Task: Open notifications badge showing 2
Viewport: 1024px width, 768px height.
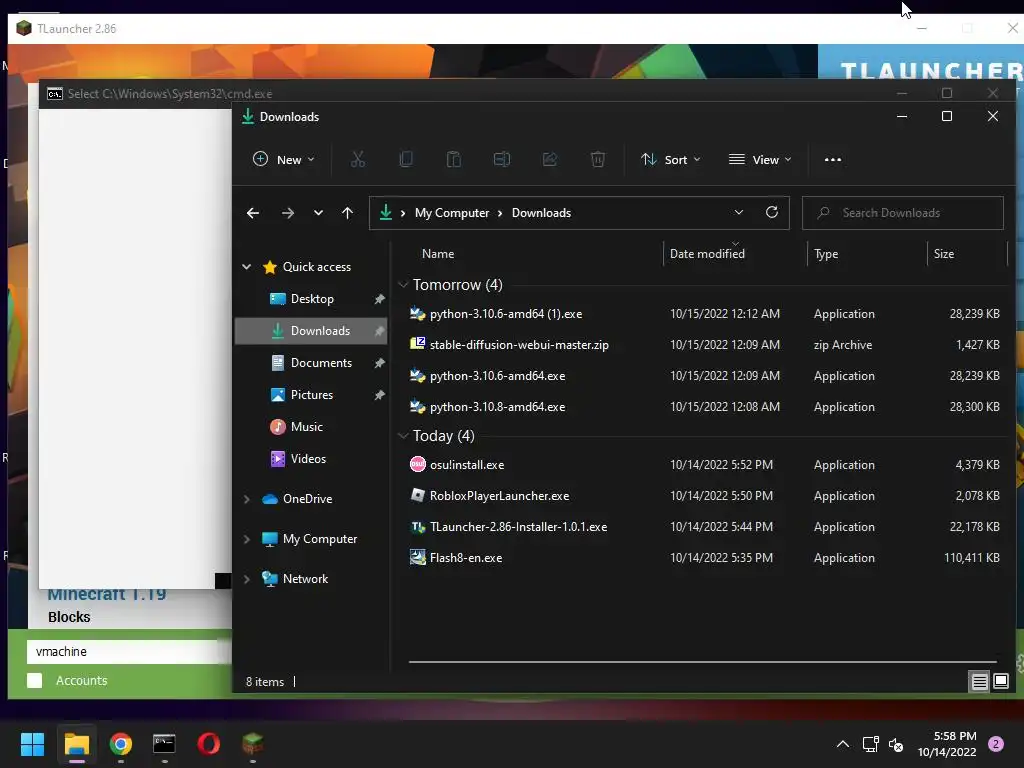Action: click(x=996, y=744)
